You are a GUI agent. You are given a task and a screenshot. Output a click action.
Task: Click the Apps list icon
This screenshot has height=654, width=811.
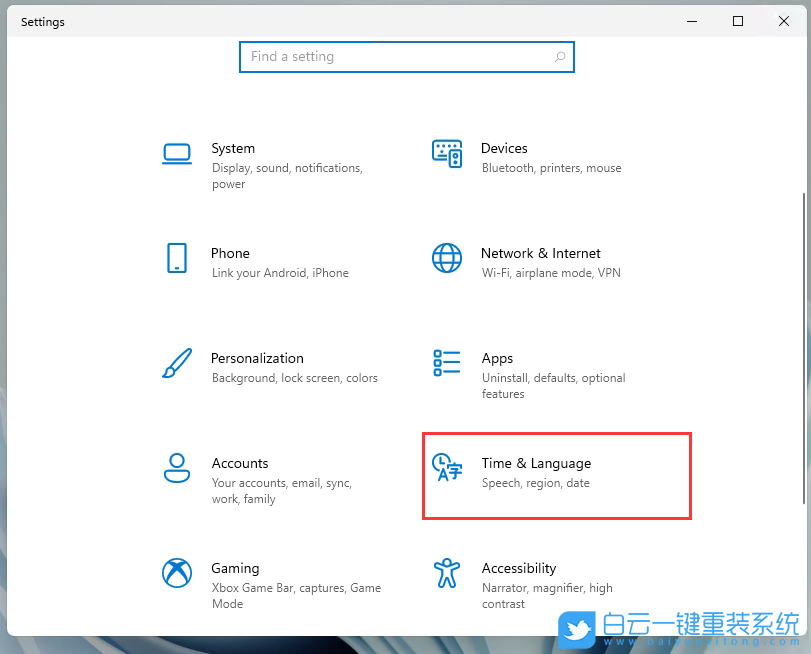point(447,362)
